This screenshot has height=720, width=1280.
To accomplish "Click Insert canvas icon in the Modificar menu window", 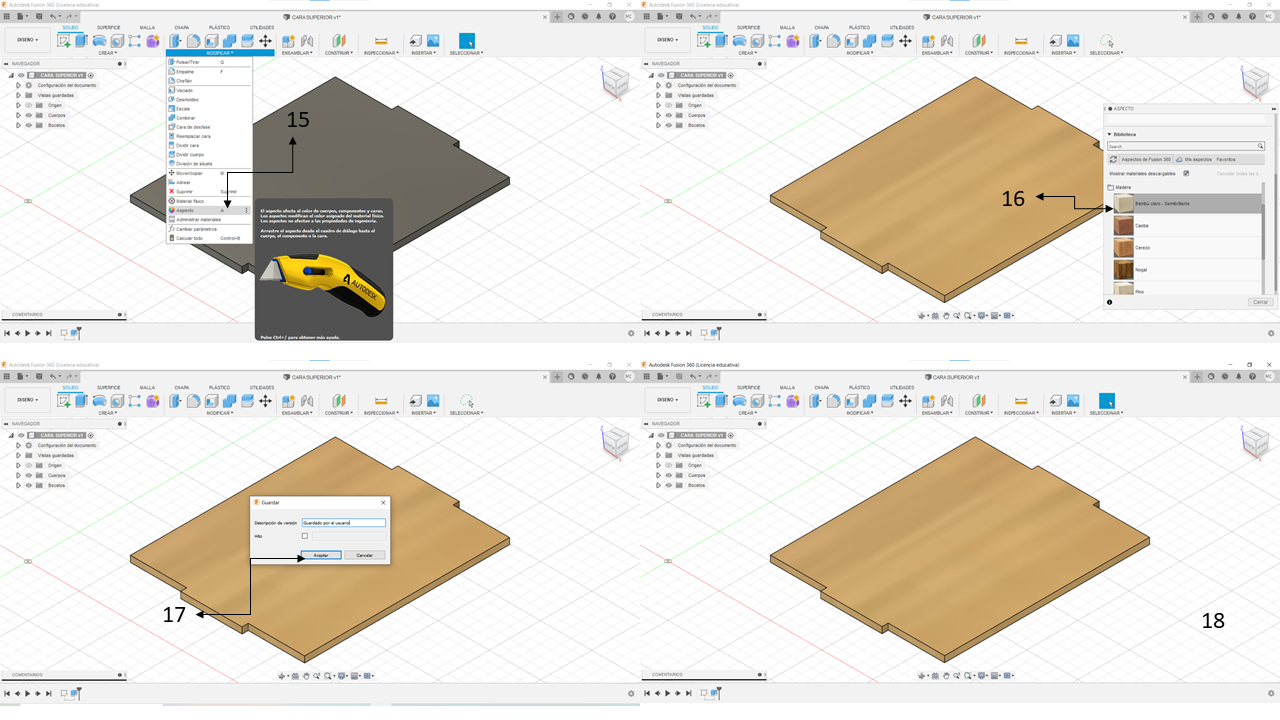I will (433, 41).
